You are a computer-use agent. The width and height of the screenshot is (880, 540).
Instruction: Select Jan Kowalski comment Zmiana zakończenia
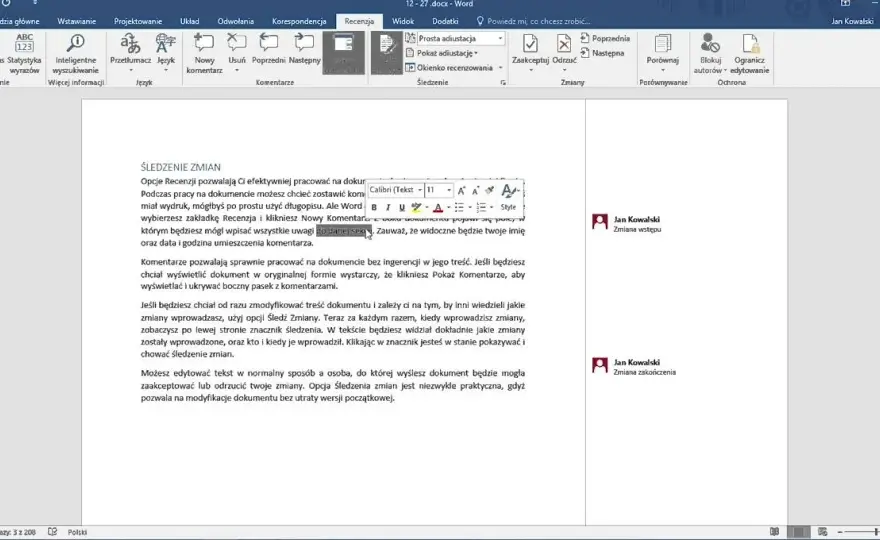[644, 367]
